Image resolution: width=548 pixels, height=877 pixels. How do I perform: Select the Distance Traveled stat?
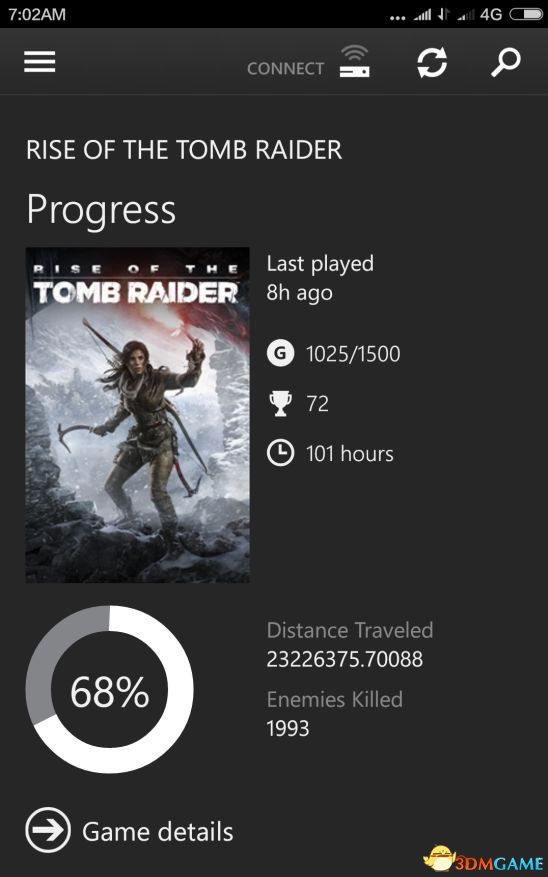pos(350,644)
